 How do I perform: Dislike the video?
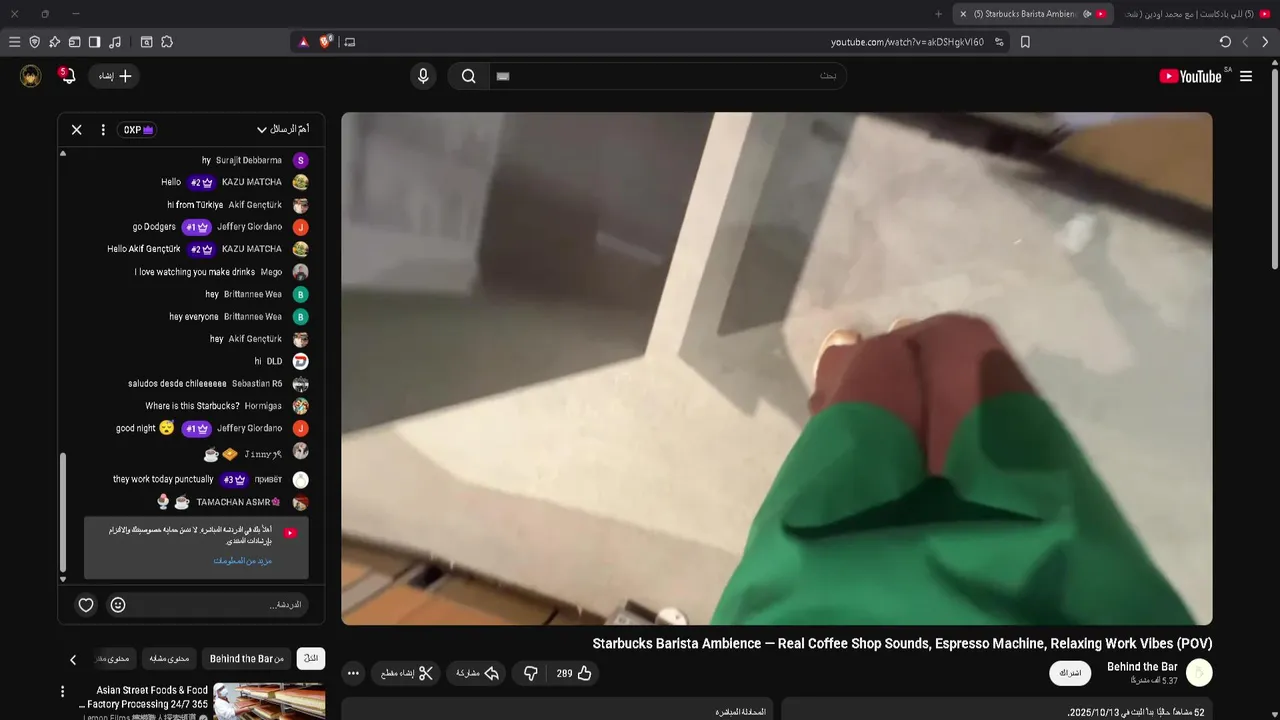(x=531, y=674)
